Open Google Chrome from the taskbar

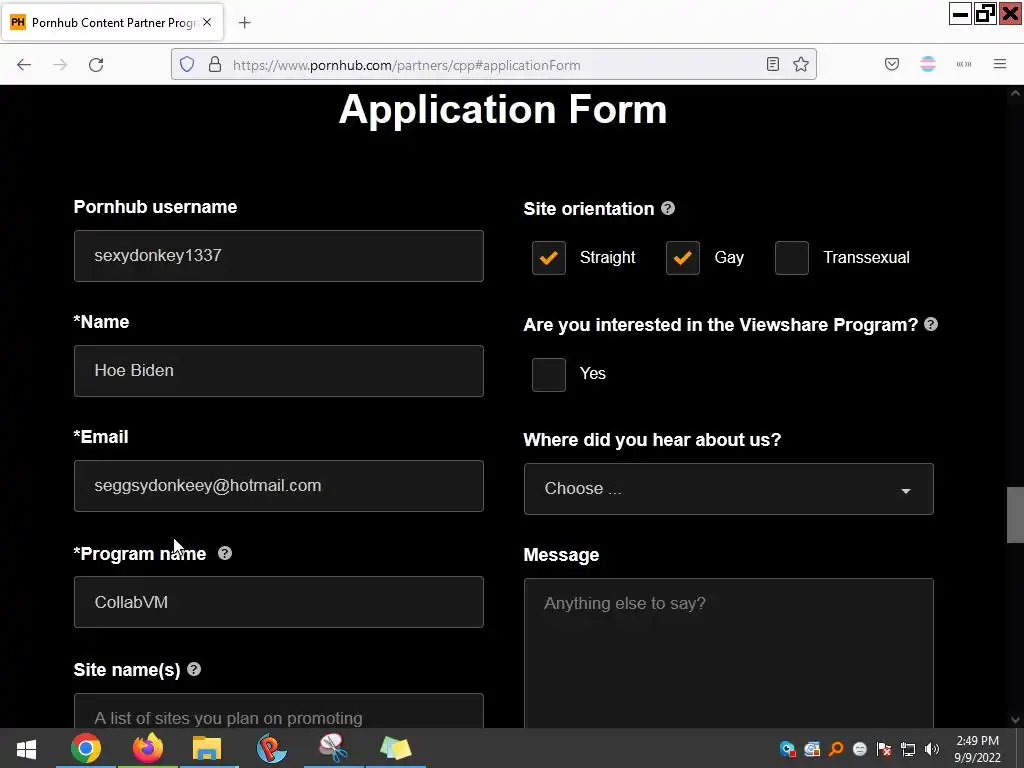click(86, 748)
